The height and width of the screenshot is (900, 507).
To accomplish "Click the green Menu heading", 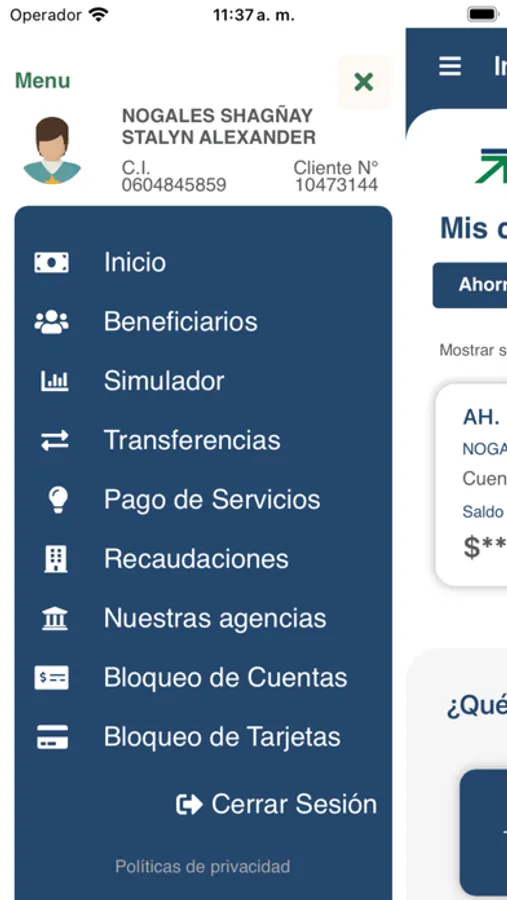I will (42, 81).
